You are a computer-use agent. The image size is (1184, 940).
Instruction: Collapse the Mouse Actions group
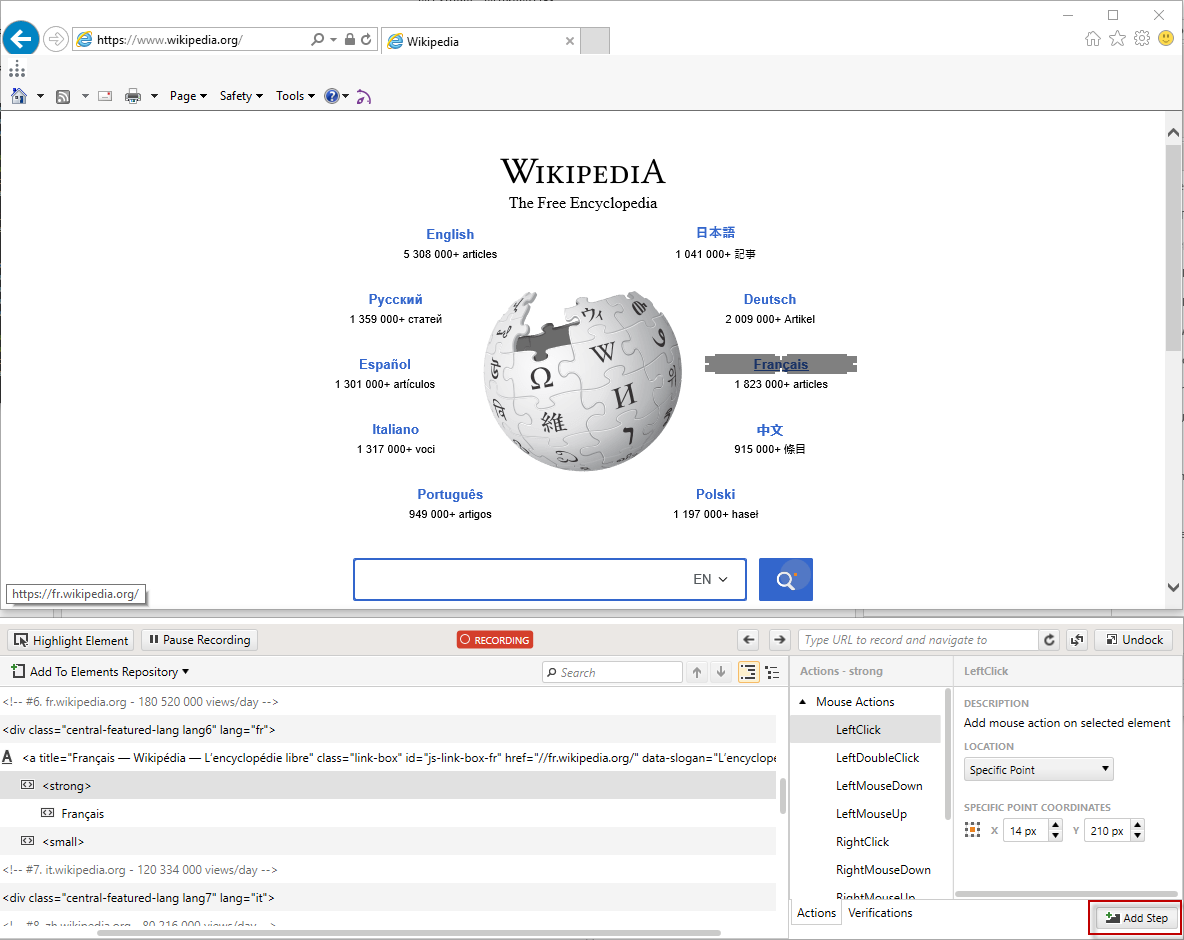coord(803,701)
